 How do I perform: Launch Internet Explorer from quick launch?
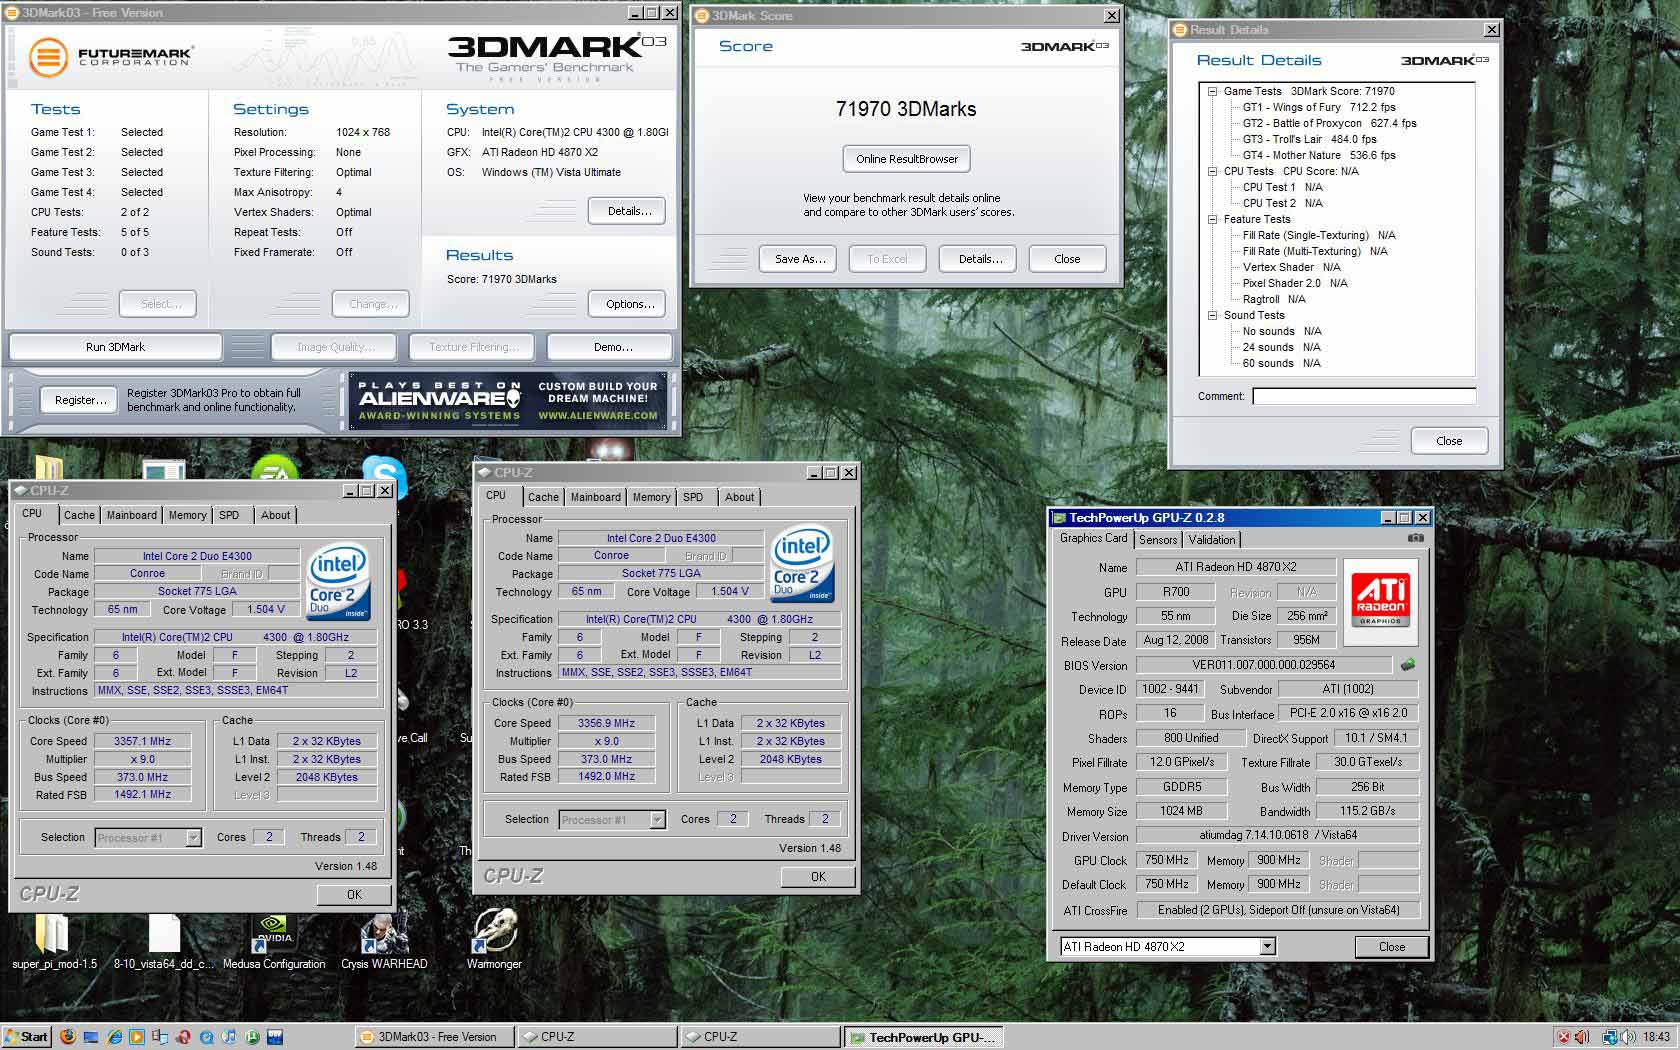click(x=114, y=1037)
